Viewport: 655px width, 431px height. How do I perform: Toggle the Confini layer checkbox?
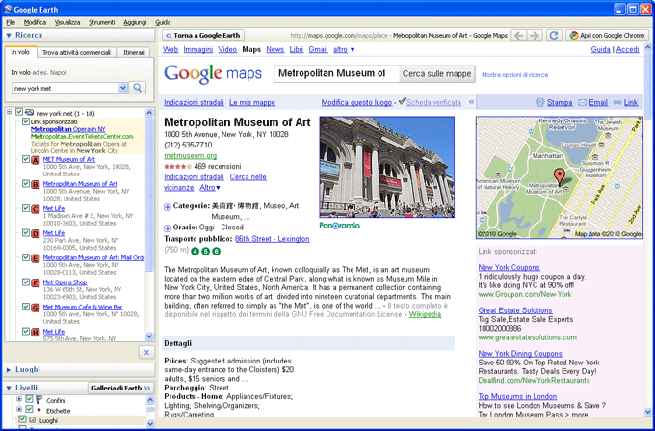pos(29,399)
